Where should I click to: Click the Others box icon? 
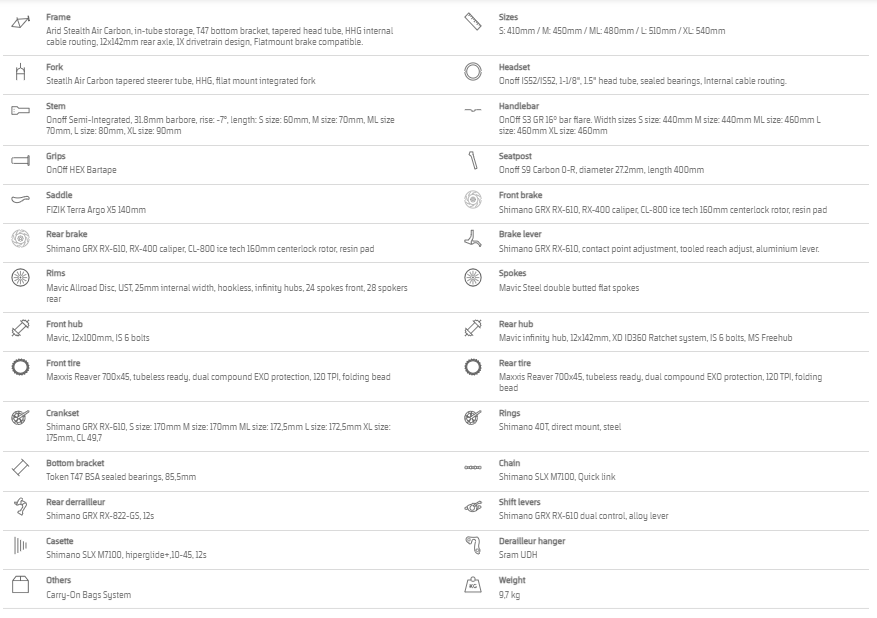coord(20,584)
